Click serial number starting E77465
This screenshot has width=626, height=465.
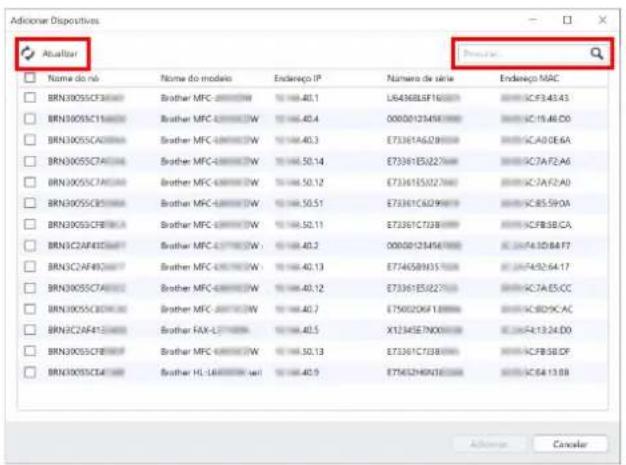[x=423, y=267]
